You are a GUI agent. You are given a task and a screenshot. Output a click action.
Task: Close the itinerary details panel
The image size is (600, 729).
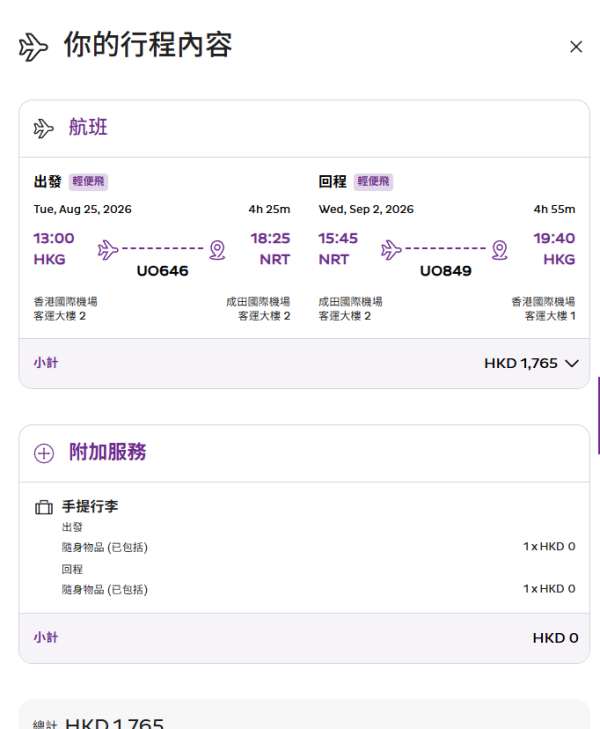pos(576,46)
